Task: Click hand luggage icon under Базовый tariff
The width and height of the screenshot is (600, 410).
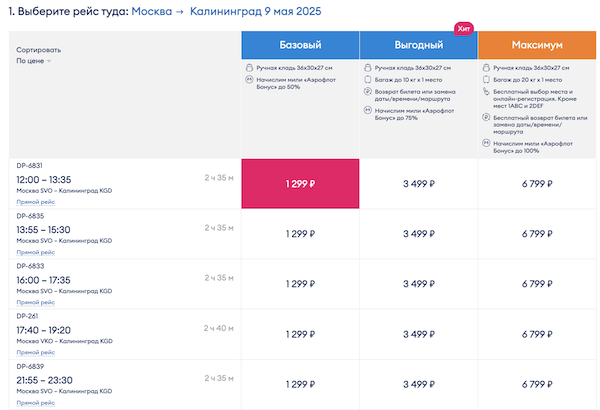Action: pyautogui.click(x=248, y=68)
